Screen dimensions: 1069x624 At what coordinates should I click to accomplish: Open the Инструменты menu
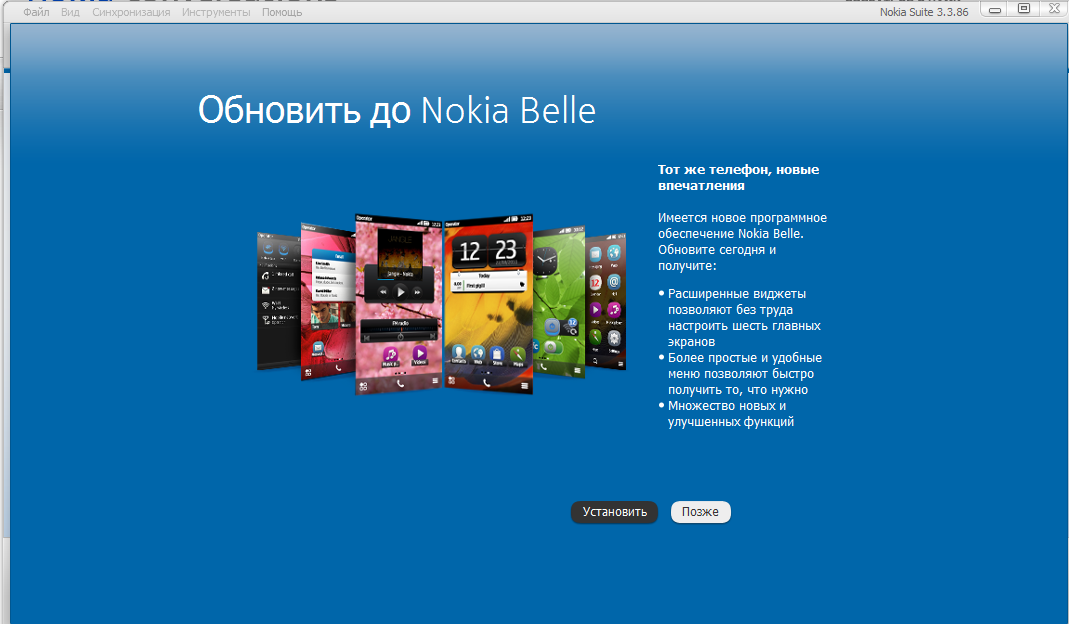click(216, 12)
